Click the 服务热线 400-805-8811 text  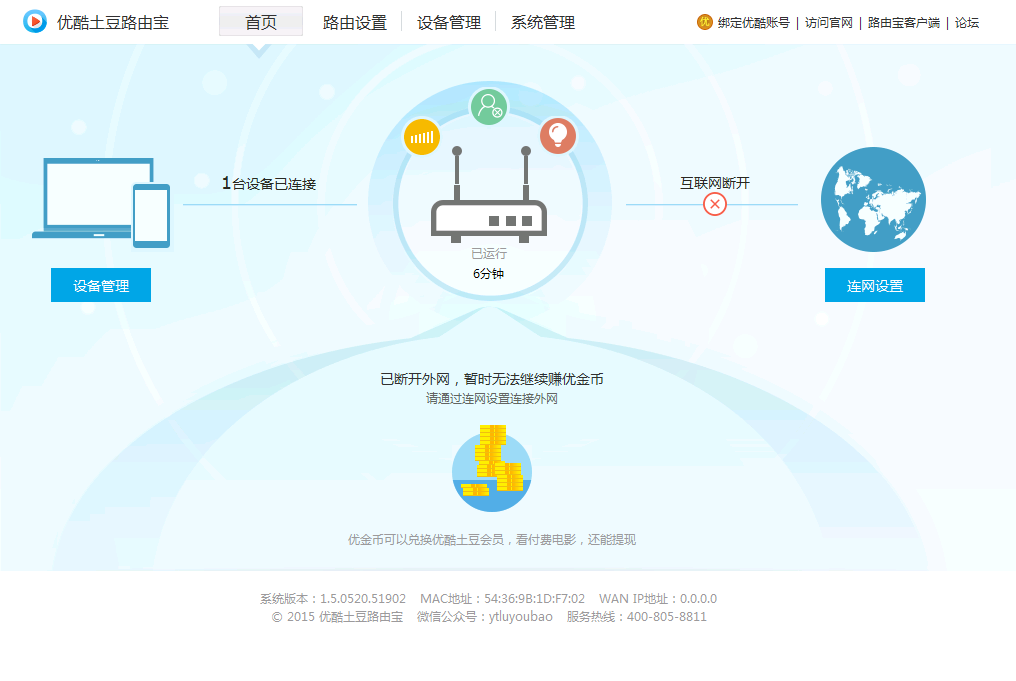[636, 617]
